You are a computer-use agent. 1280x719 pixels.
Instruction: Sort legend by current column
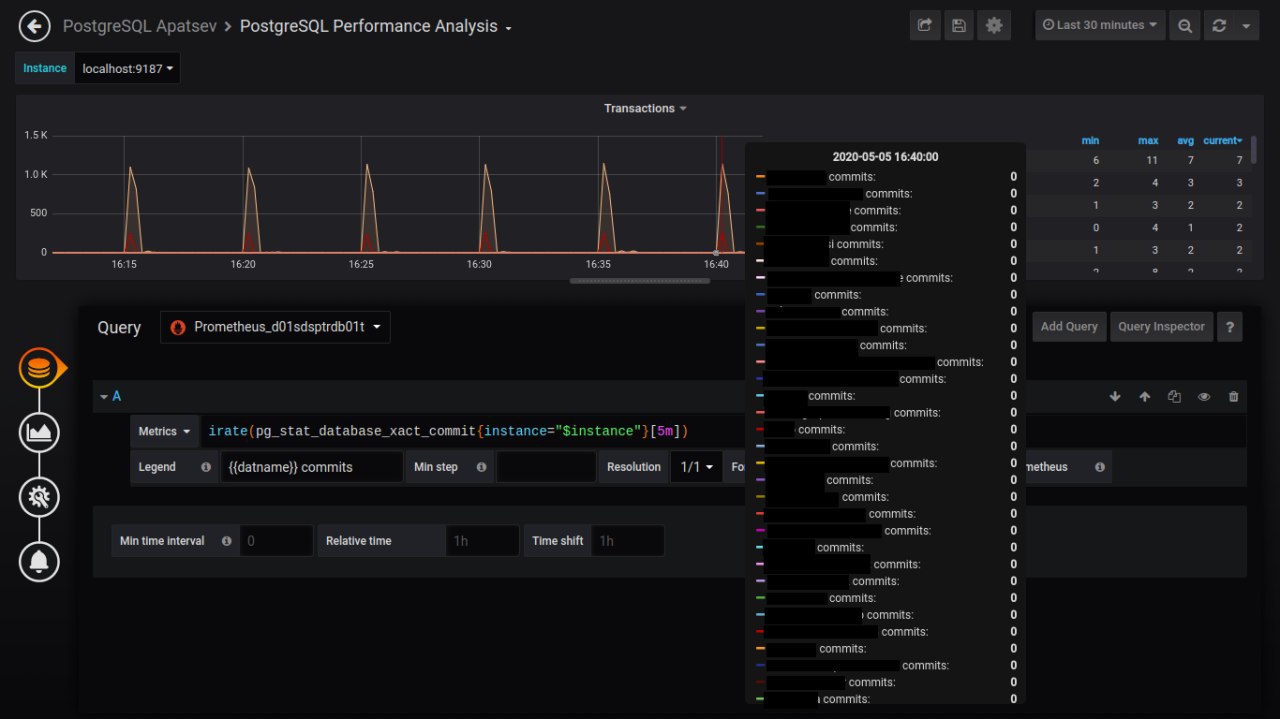(x=1222, y=141)
